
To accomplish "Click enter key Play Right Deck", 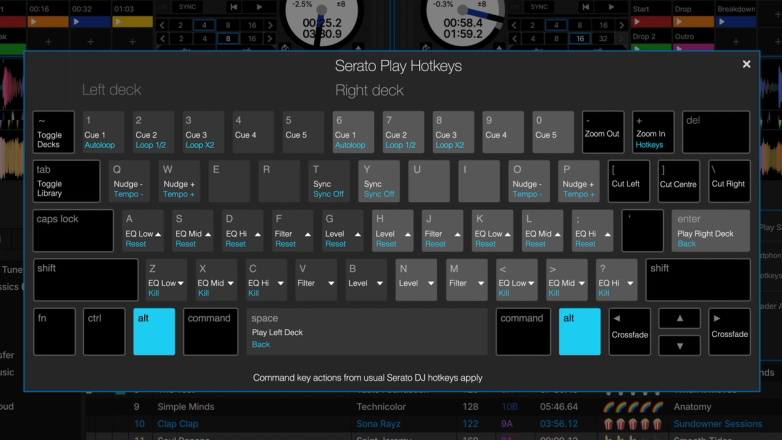I will tap(711, 230).
